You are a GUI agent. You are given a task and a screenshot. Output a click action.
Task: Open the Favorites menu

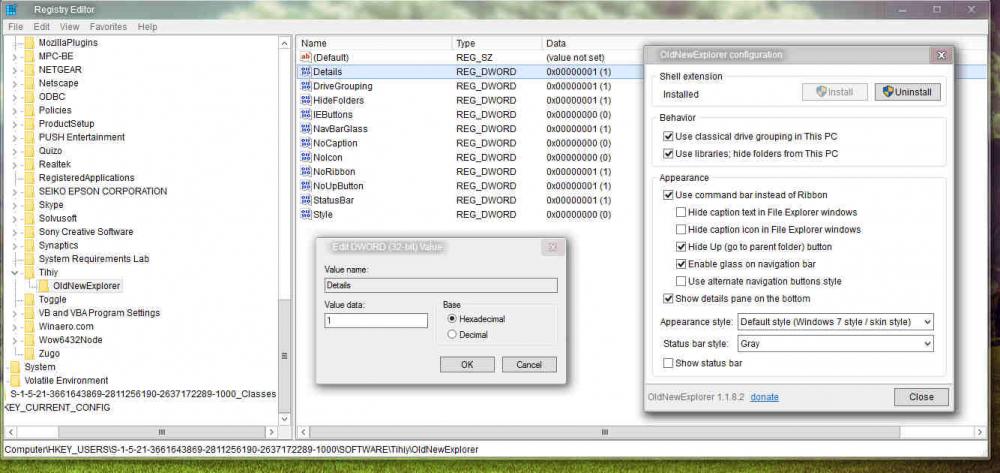pyautogui.click(x=108, y=27)
